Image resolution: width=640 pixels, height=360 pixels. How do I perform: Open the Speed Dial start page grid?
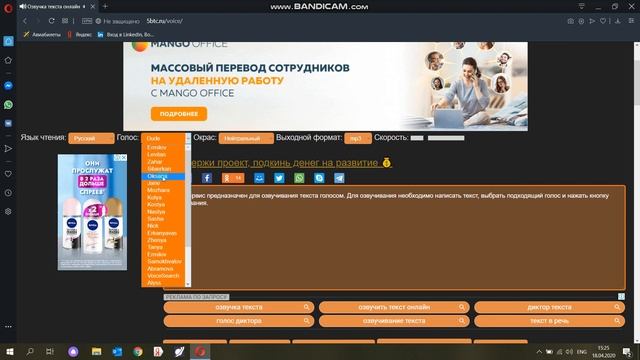65,21
